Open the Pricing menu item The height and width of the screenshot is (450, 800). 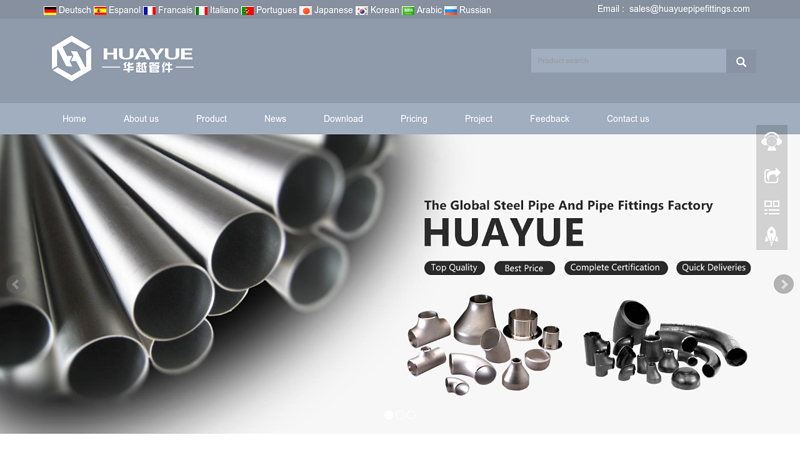pyautogui.click(x=414, y=119)
